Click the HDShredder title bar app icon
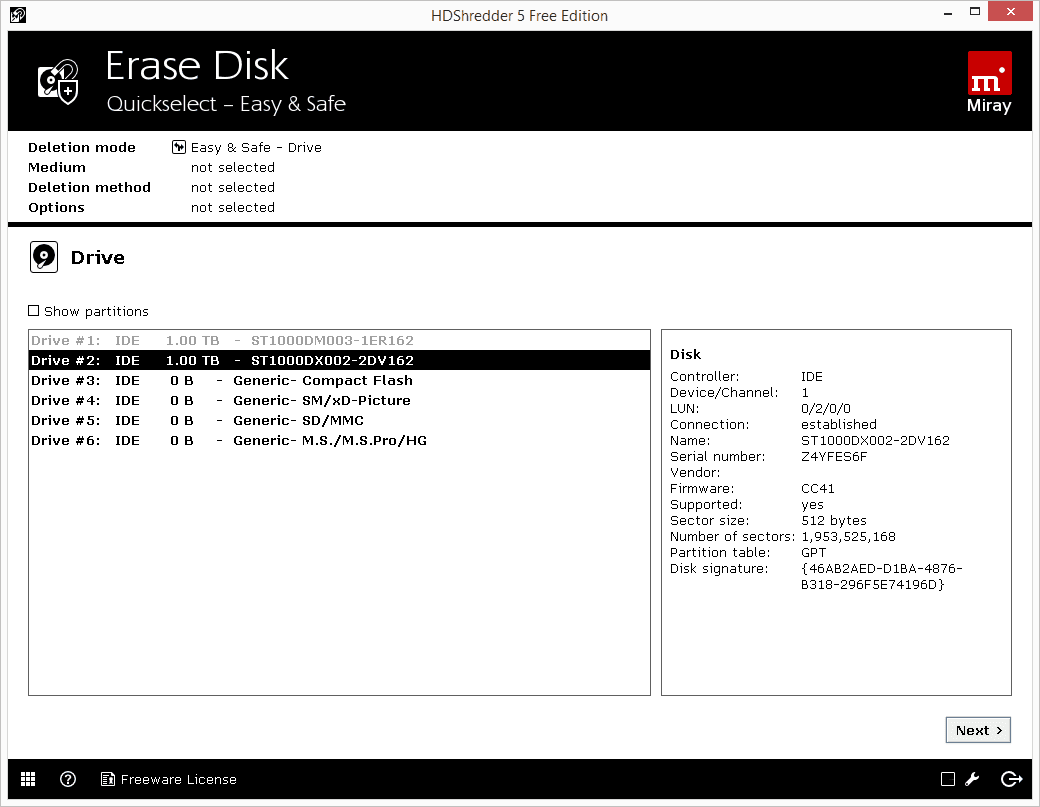Image resolution: width=1040 pixels, height=807 pixels. click(18, 15)
